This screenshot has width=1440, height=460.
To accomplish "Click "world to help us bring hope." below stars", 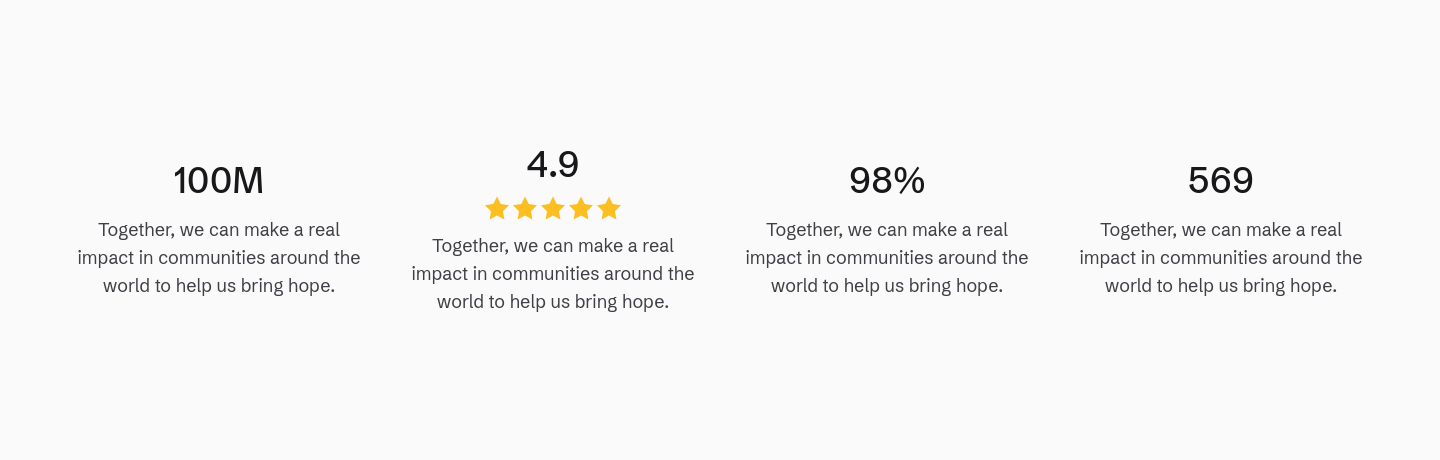I will pos(553,302).
